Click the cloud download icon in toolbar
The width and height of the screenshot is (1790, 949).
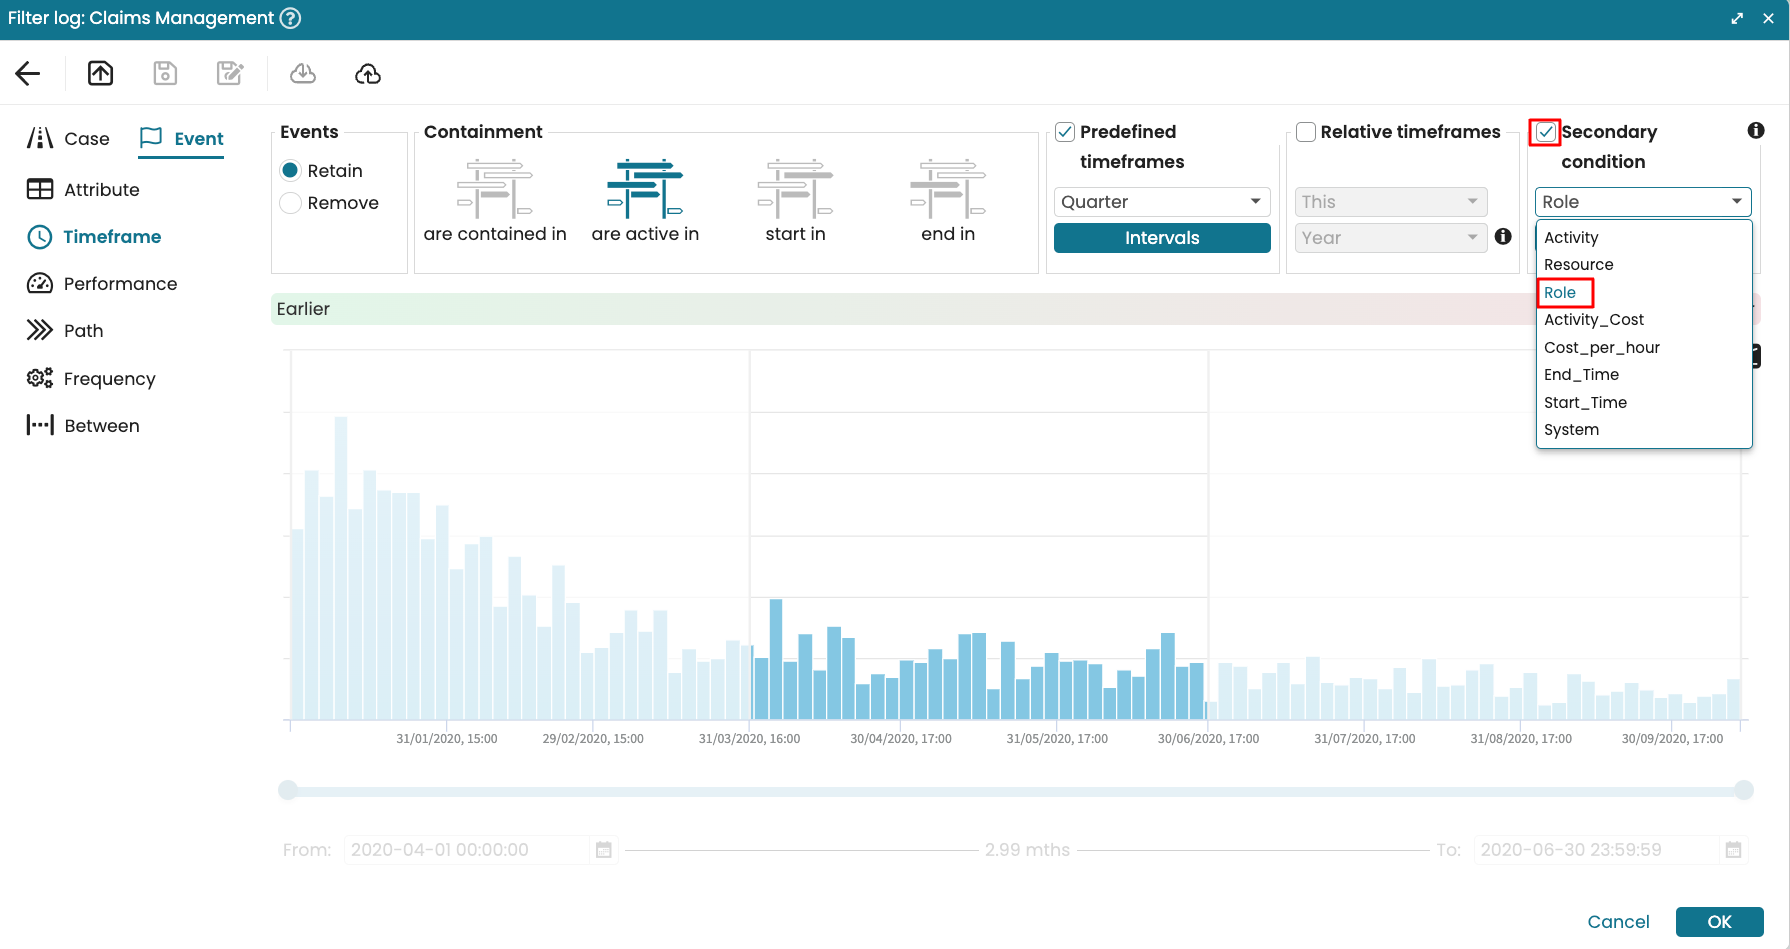coord(303,73)
